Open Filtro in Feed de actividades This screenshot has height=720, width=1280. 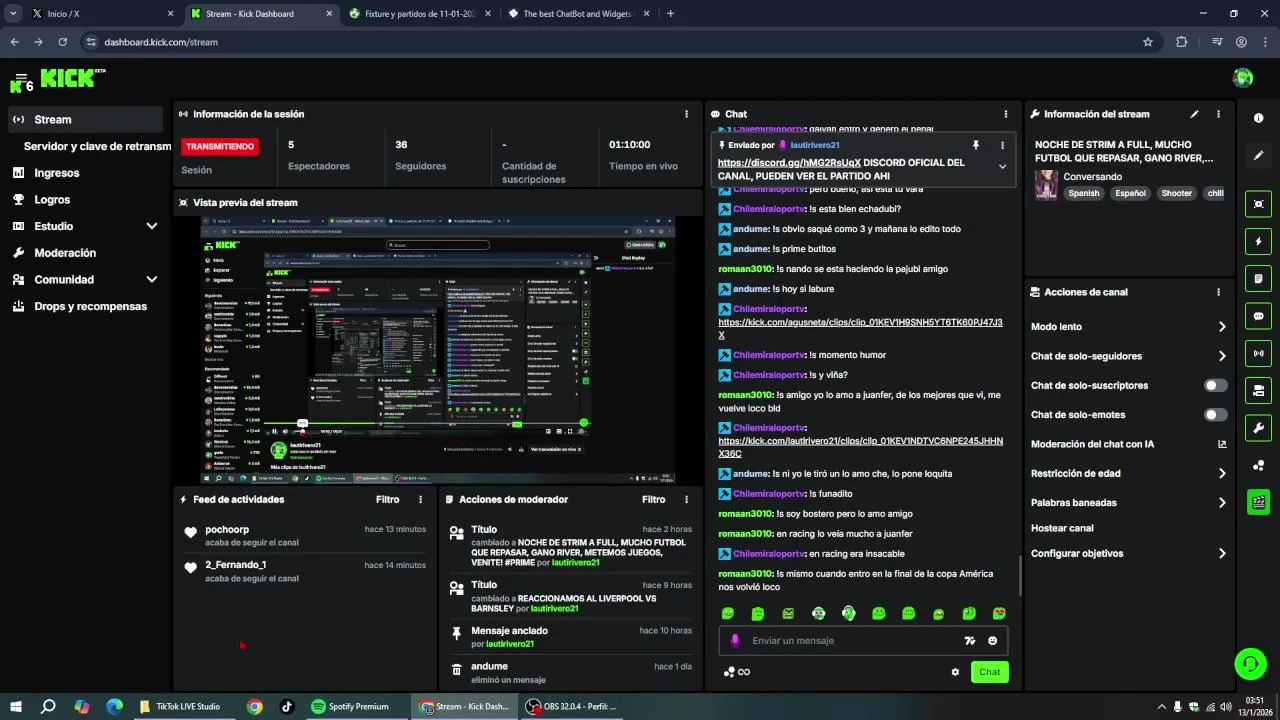(387, 499)
